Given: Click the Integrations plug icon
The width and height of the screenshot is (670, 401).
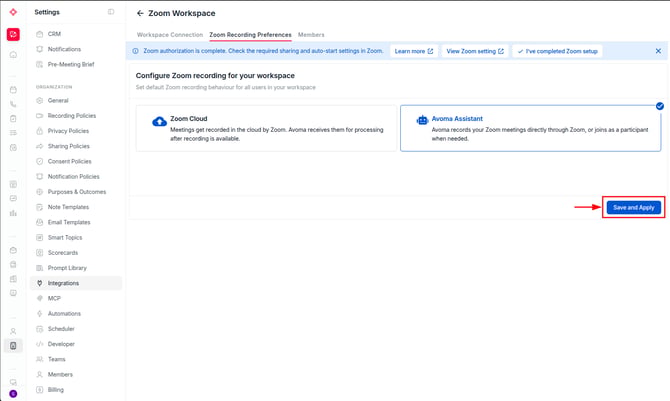Looking at the screenshot, I should (x=40, y=283).
